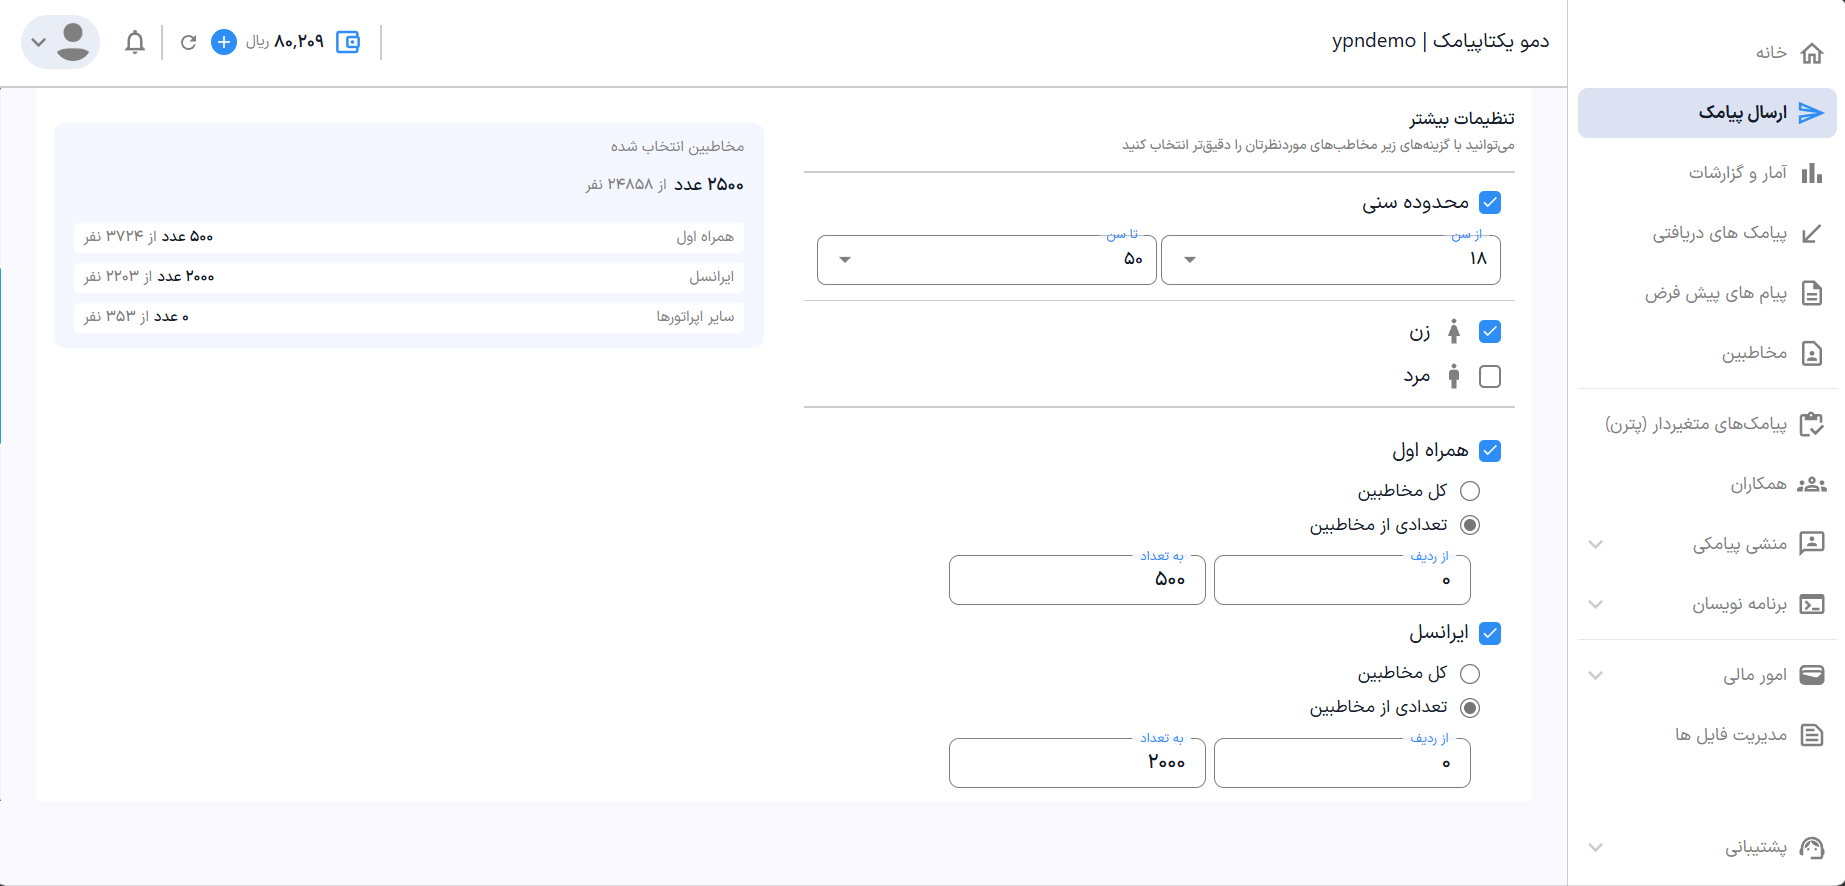
Task: Click the refresh balance icon
Action: 188,42
